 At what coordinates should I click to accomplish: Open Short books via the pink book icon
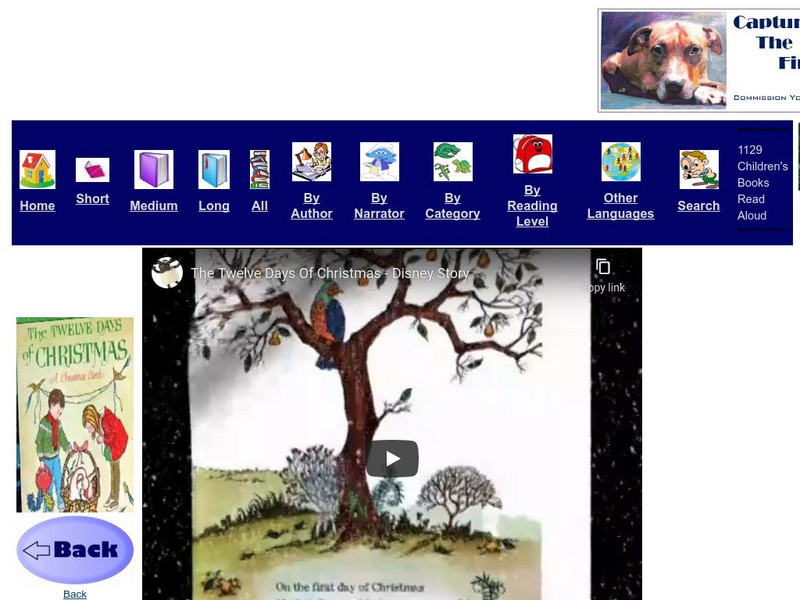[x=92, y=168]
